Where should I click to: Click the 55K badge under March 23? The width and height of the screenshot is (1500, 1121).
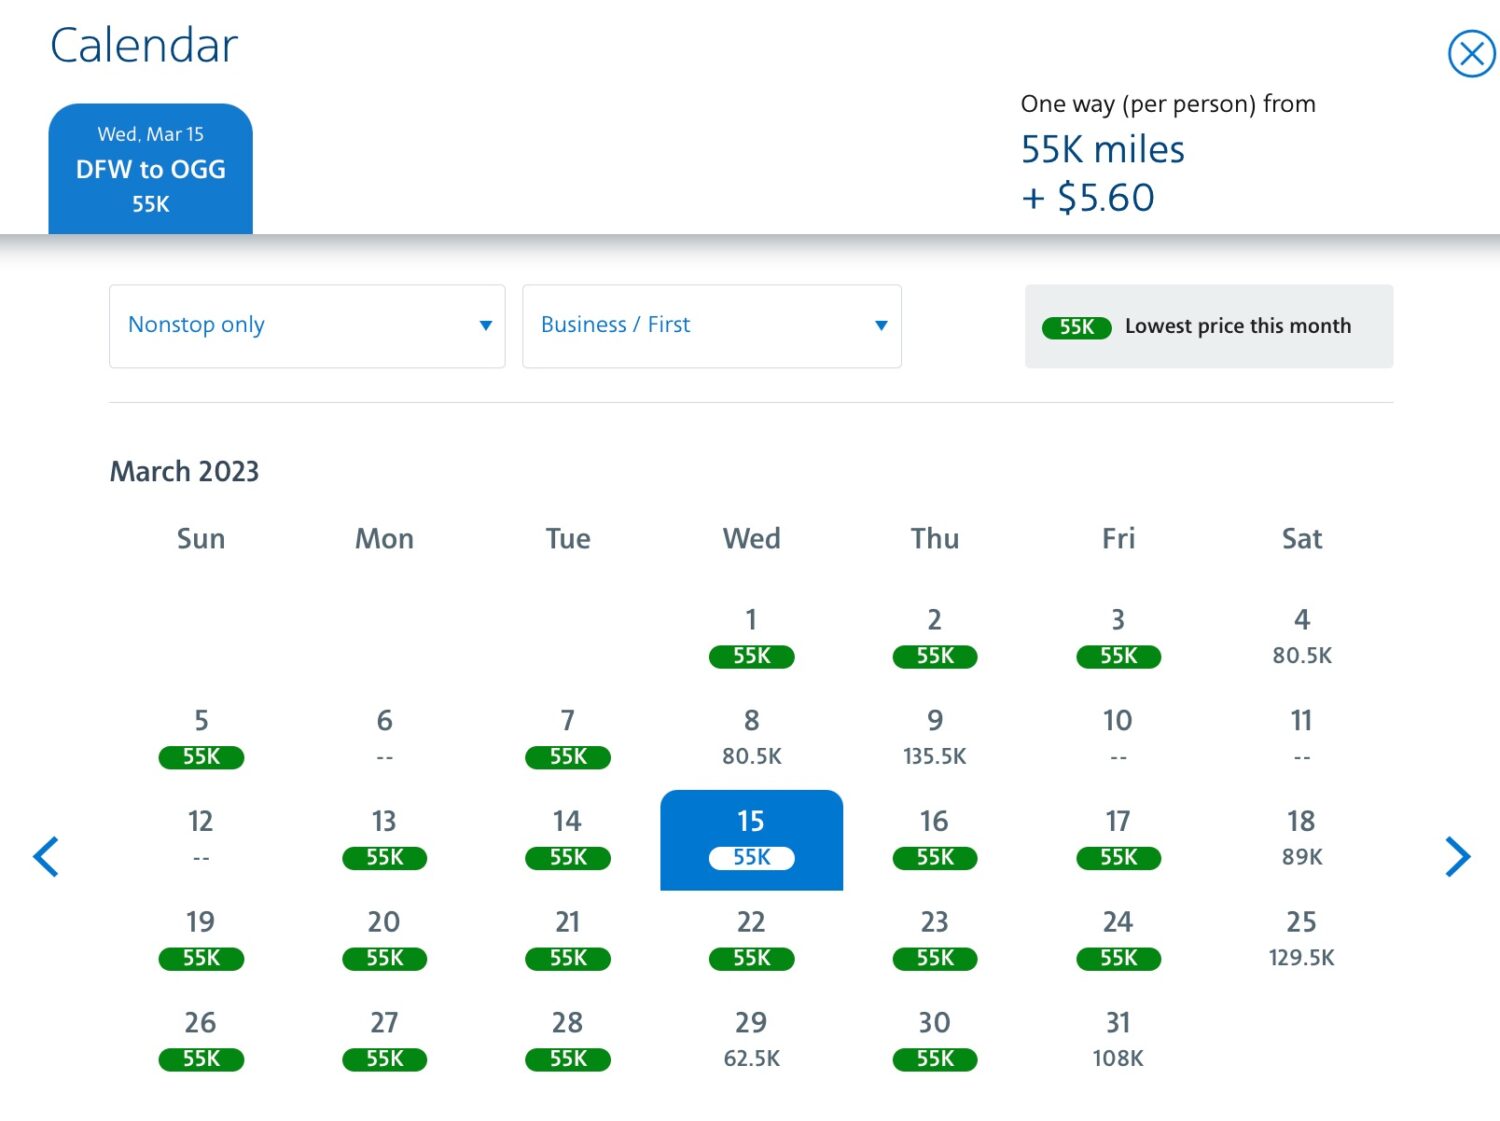point(934,958)
